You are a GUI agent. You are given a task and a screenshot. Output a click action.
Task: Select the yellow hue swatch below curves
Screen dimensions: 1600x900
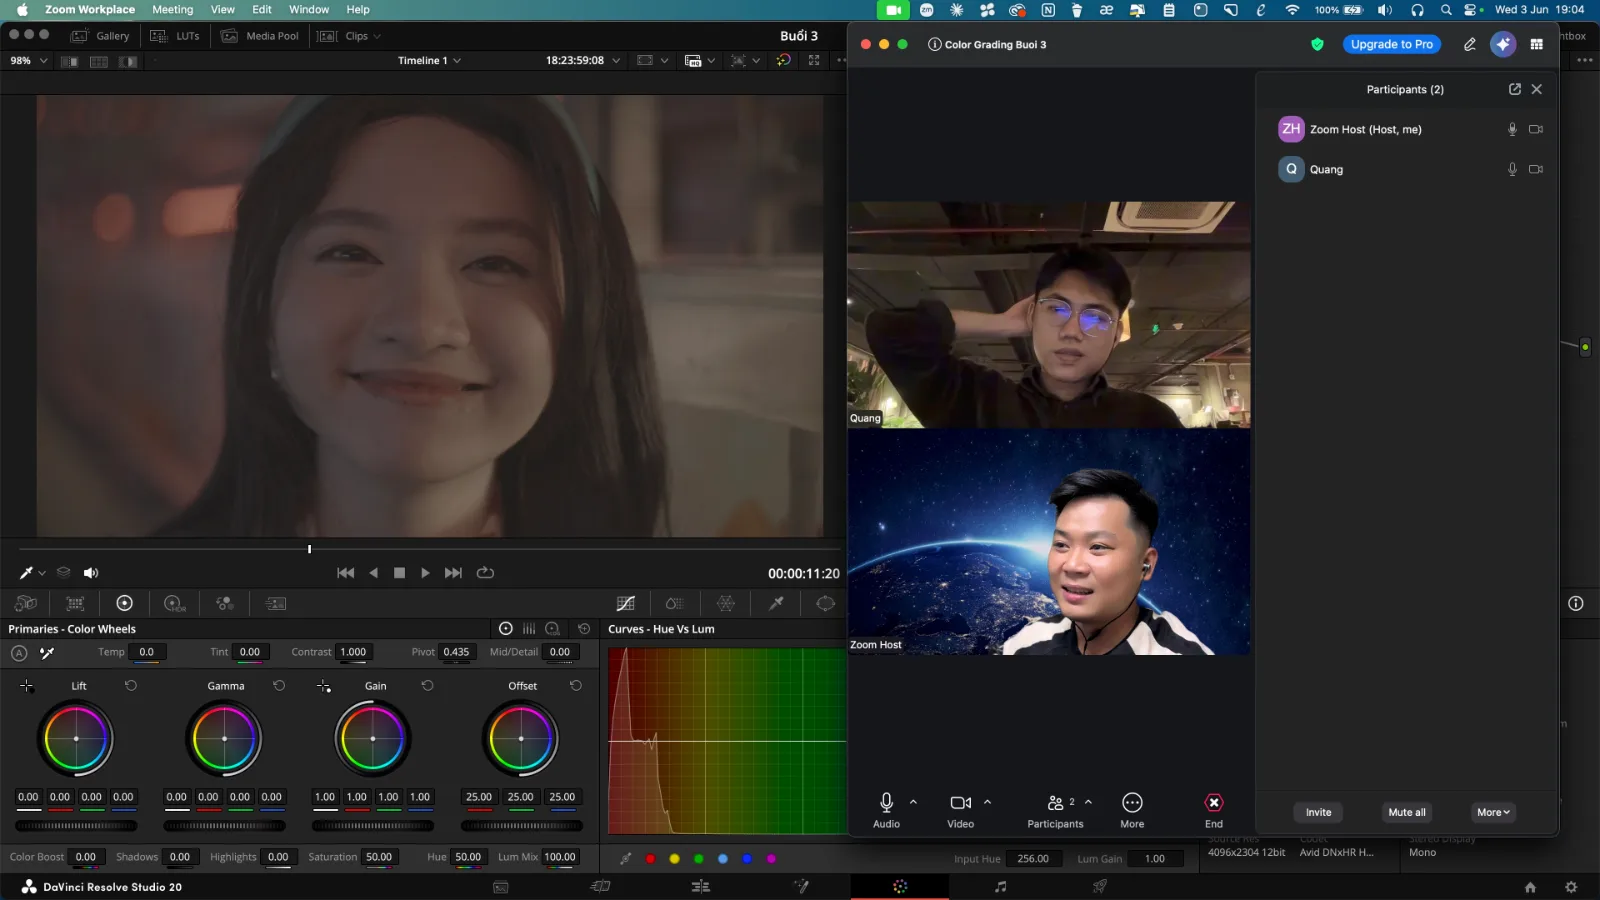pos(675,859)
